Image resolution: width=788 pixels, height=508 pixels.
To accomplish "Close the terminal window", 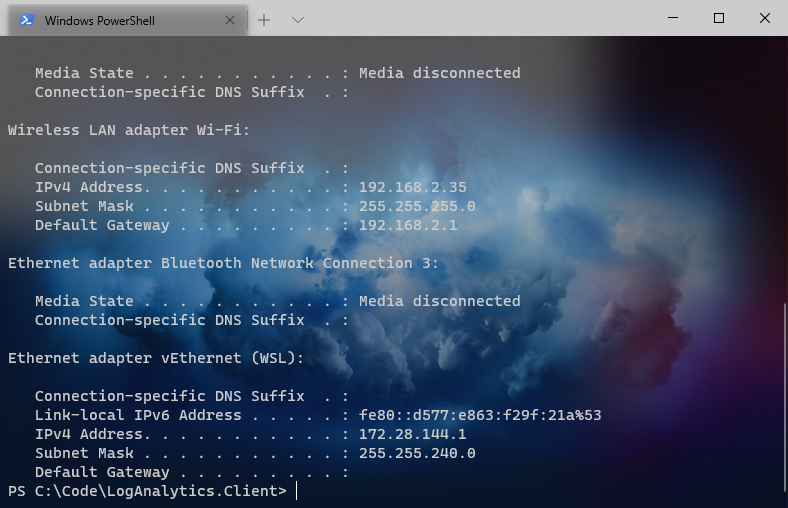I will click(764, 18).
